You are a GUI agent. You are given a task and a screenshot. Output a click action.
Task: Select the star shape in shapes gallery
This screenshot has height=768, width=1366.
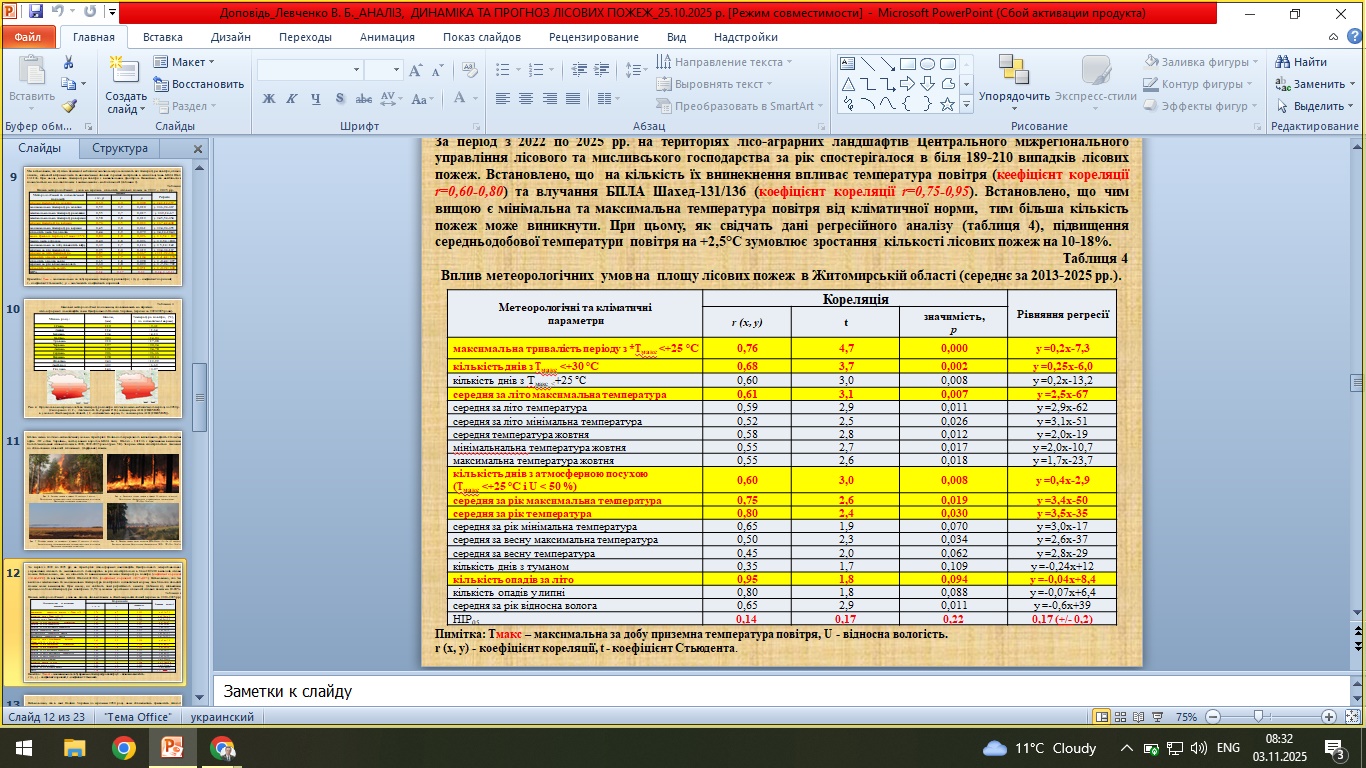[x=947, y=104]
